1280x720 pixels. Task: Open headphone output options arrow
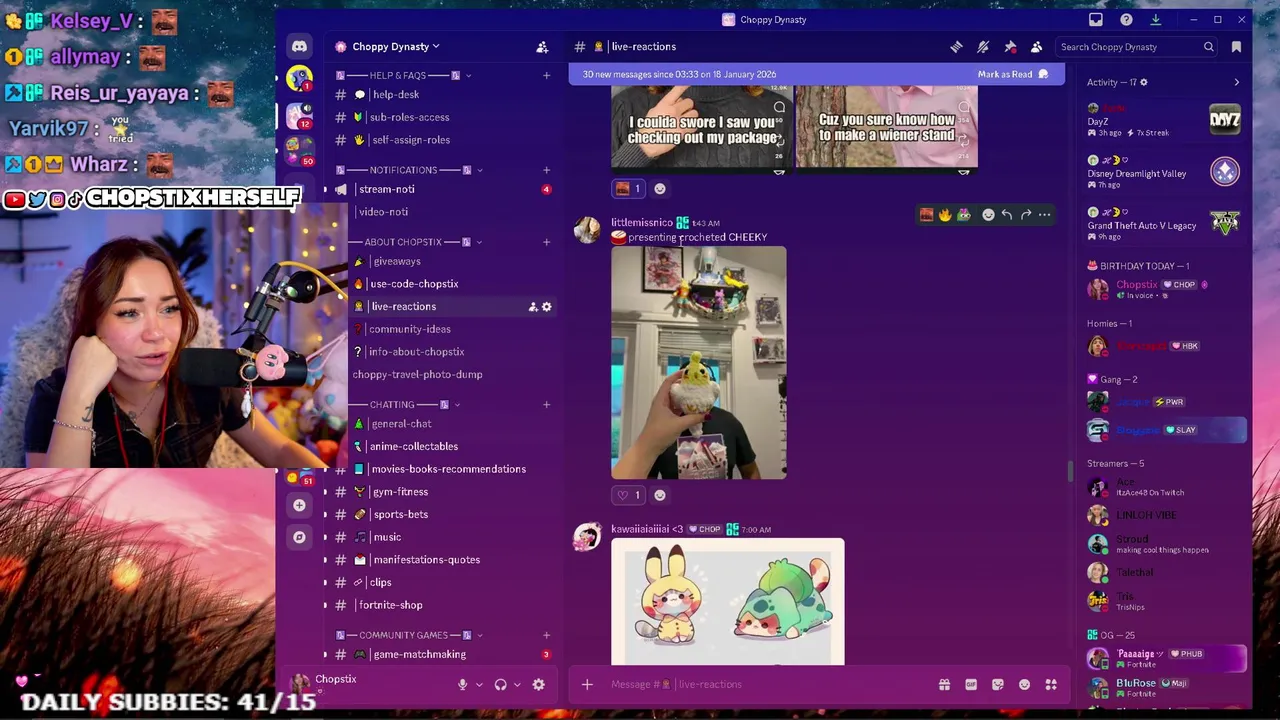(x=517, y=685)
